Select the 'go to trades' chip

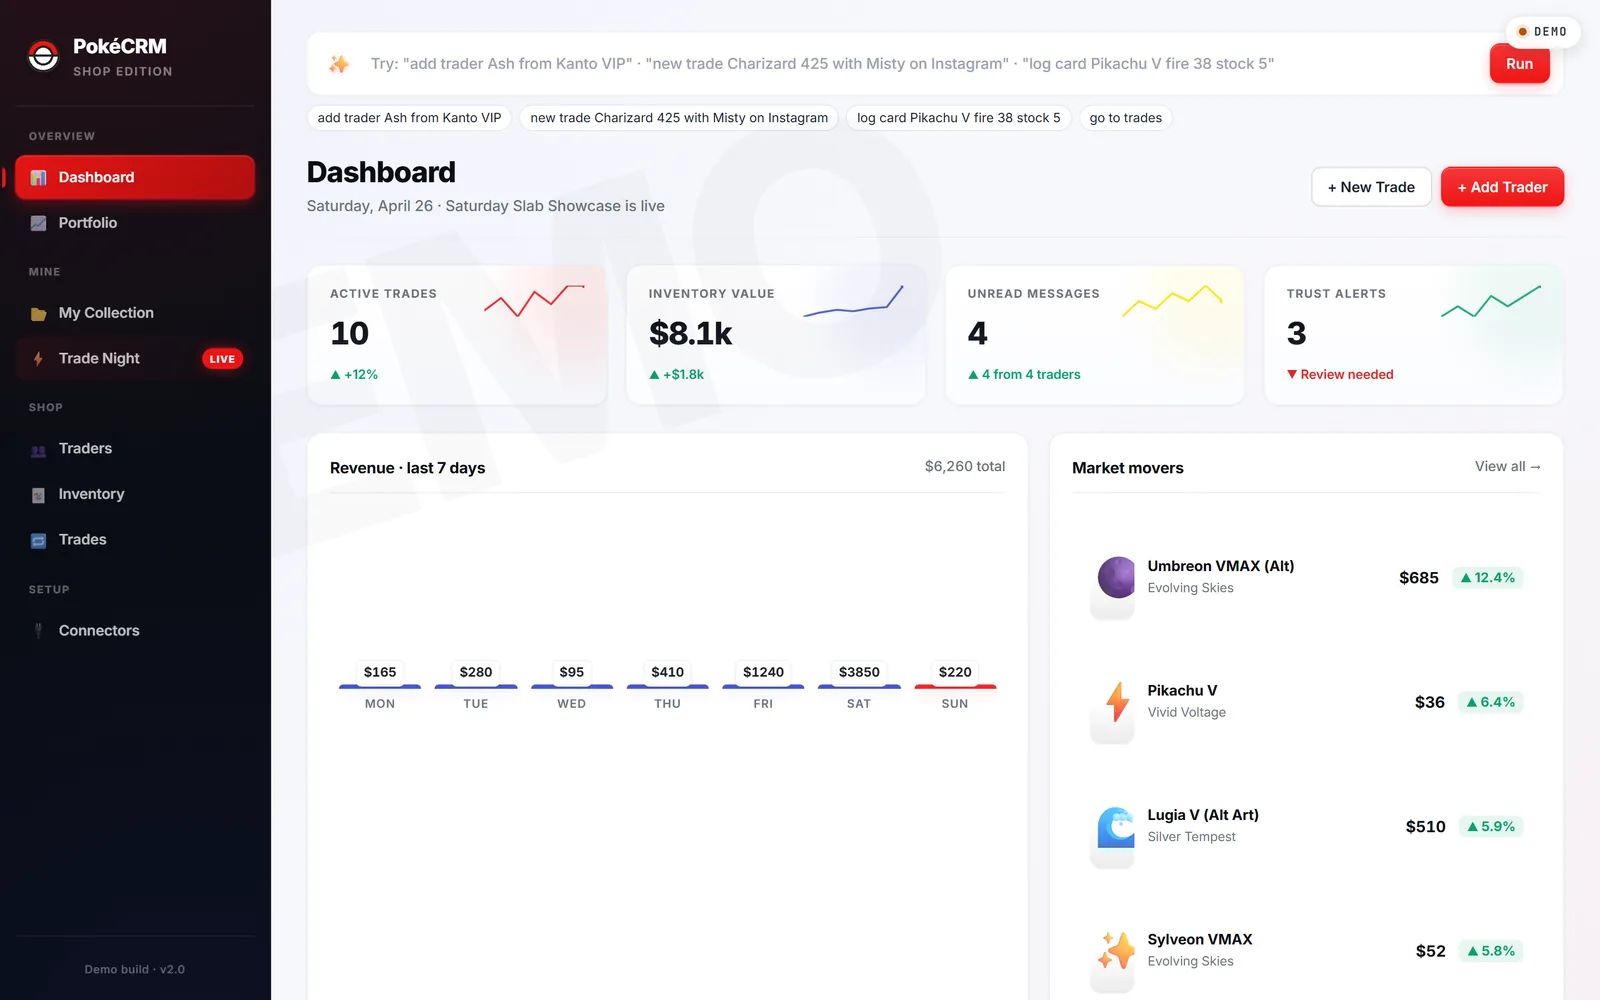pyautogui.click(x=1125, y=118)
